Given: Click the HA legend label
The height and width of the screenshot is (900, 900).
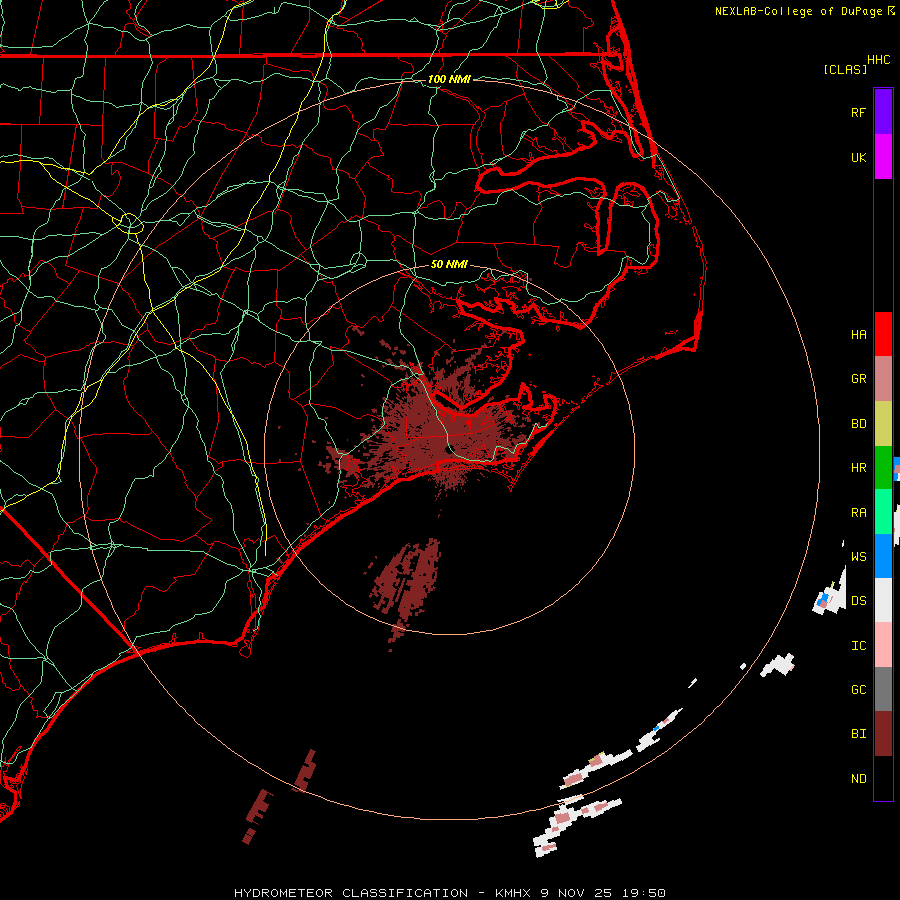Looking at the screenshot, I should [x=858, y=335].
